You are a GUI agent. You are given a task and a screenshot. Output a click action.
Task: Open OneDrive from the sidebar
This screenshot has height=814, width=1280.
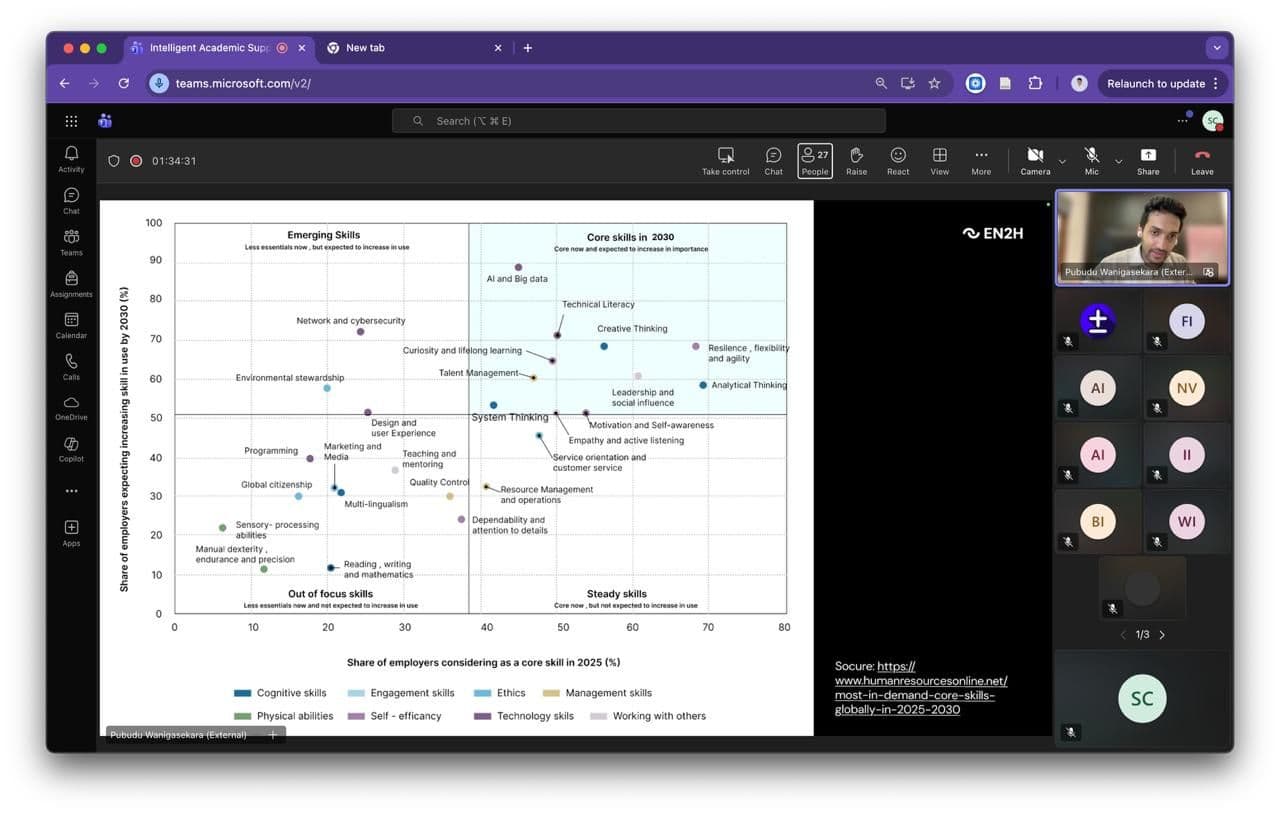pyautogui.click(x=71, y=407)
